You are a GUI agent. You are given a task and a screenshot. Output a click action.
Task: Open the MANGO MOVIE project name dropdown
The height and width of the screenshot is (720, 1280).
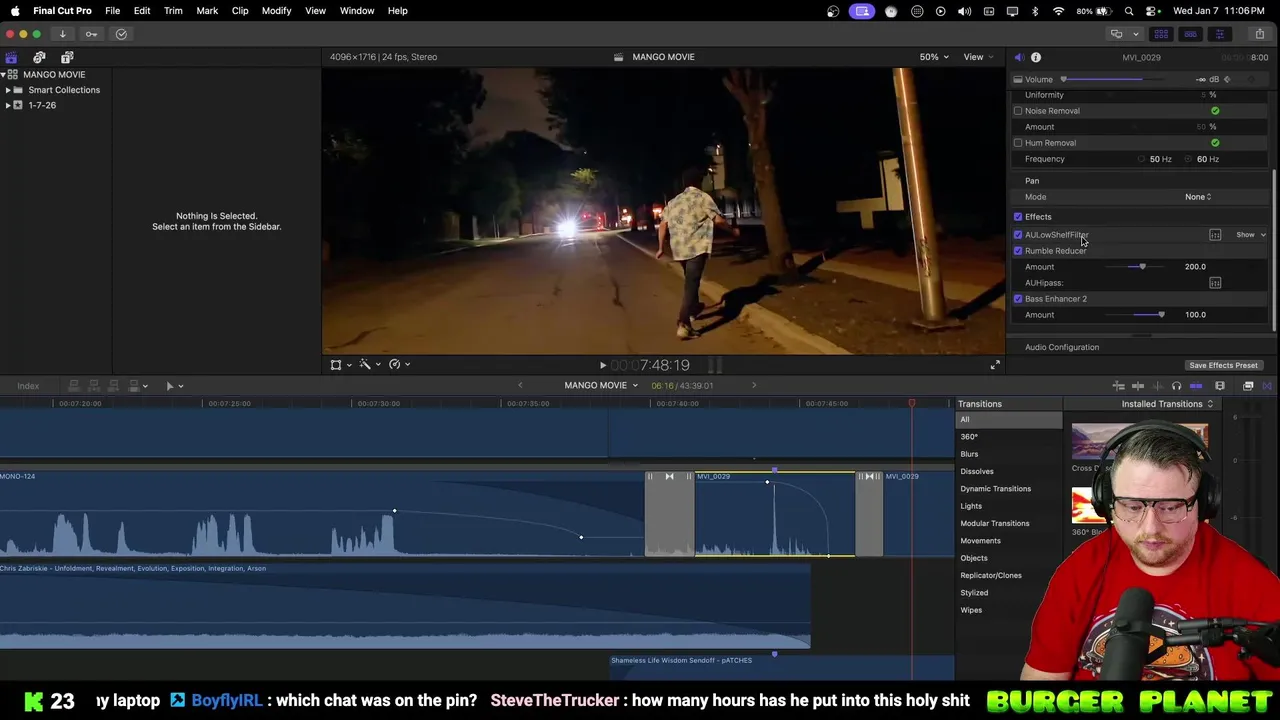601,385
